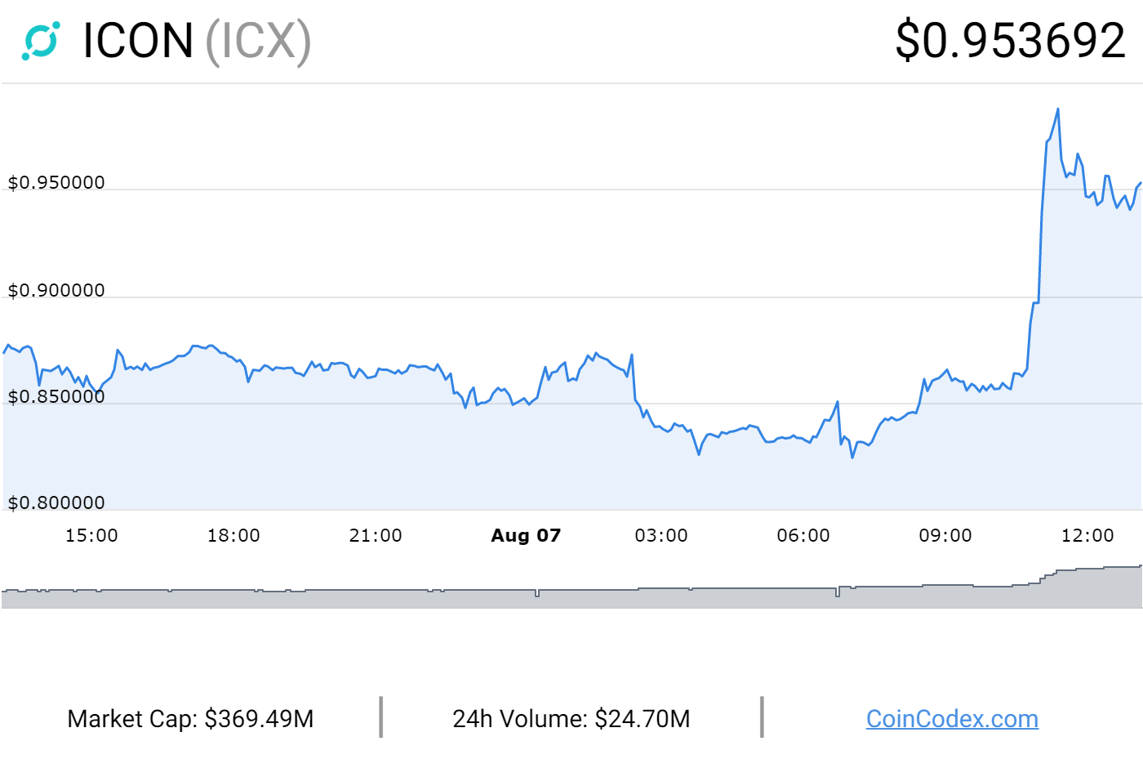The width and height of the screenshot is (1143, 768).
Task: Click the 18:00 time axis label
Action: tap(233, 536)
